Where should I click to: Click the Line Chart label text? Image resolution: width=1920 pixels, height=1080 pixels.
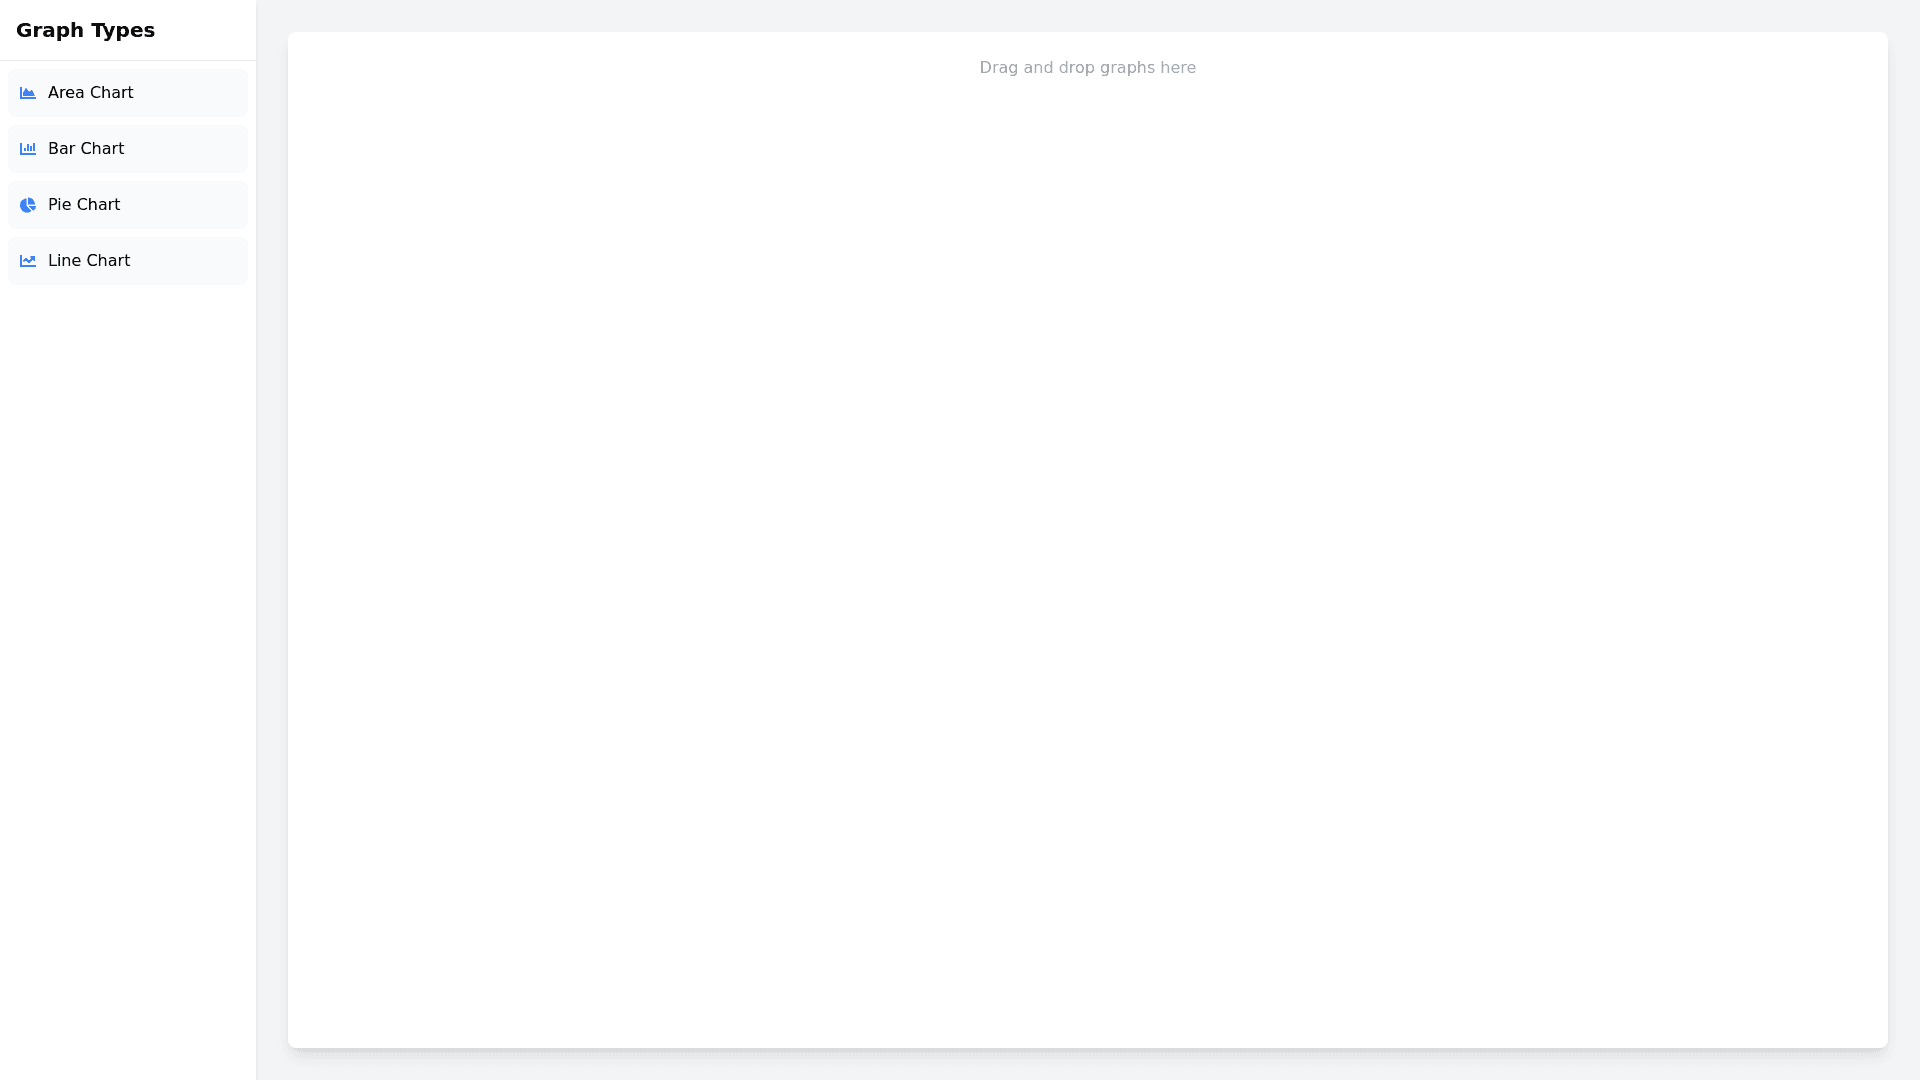(89, 260)
